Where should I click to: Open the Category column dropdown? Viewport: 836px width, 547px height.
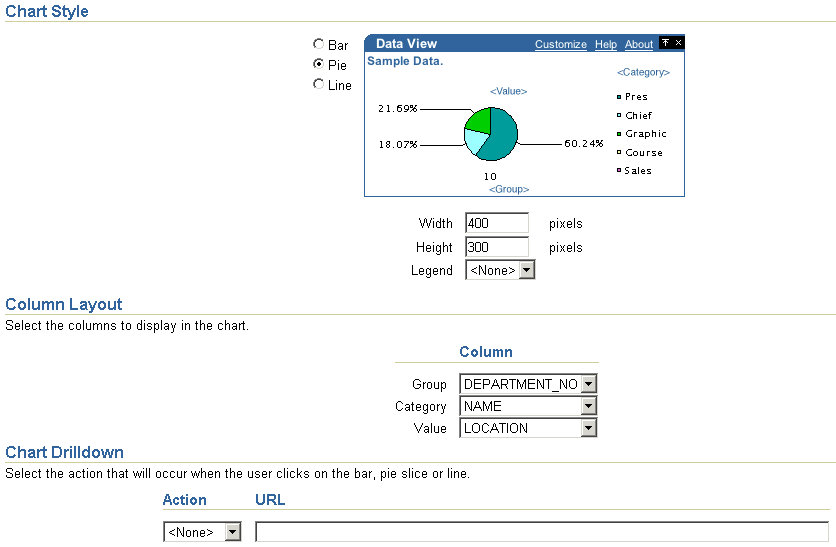coord(528,406)
